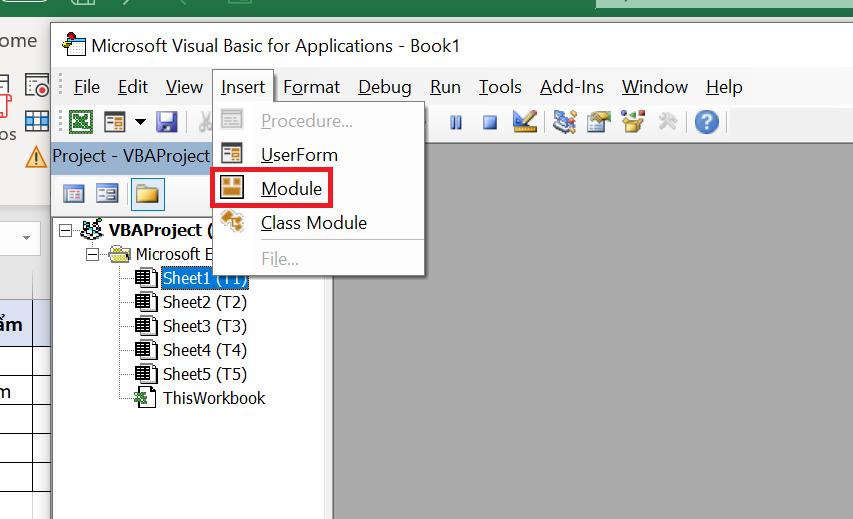Viewport: 853px width, 519px height.
Task: Open the Window menu
Action: point(654,87)
